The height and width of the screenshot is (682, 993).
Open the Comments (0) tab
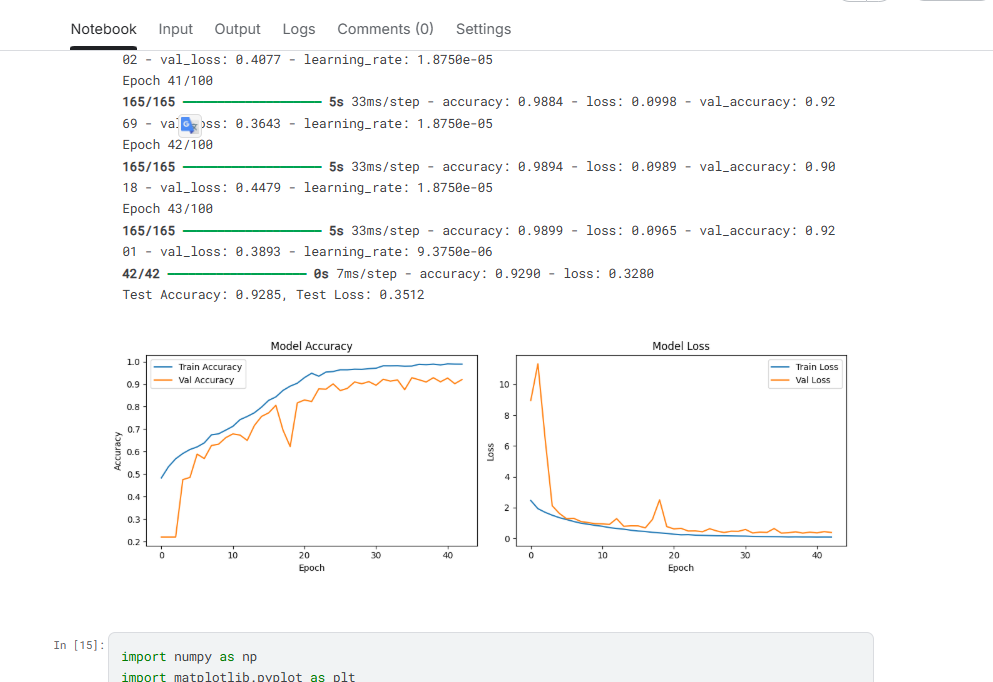coord(385,29)
